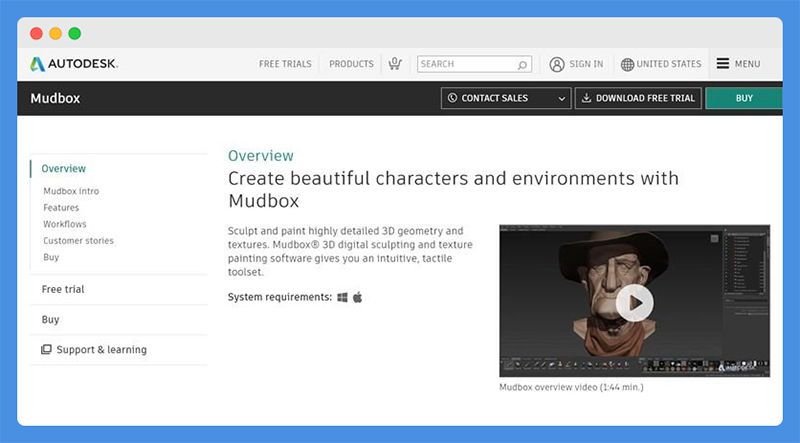Image resolution: width=800 pixels, height=443 pixels.
Task: Go to Customer stories sidebar link
Action: [x=78, y=240]
